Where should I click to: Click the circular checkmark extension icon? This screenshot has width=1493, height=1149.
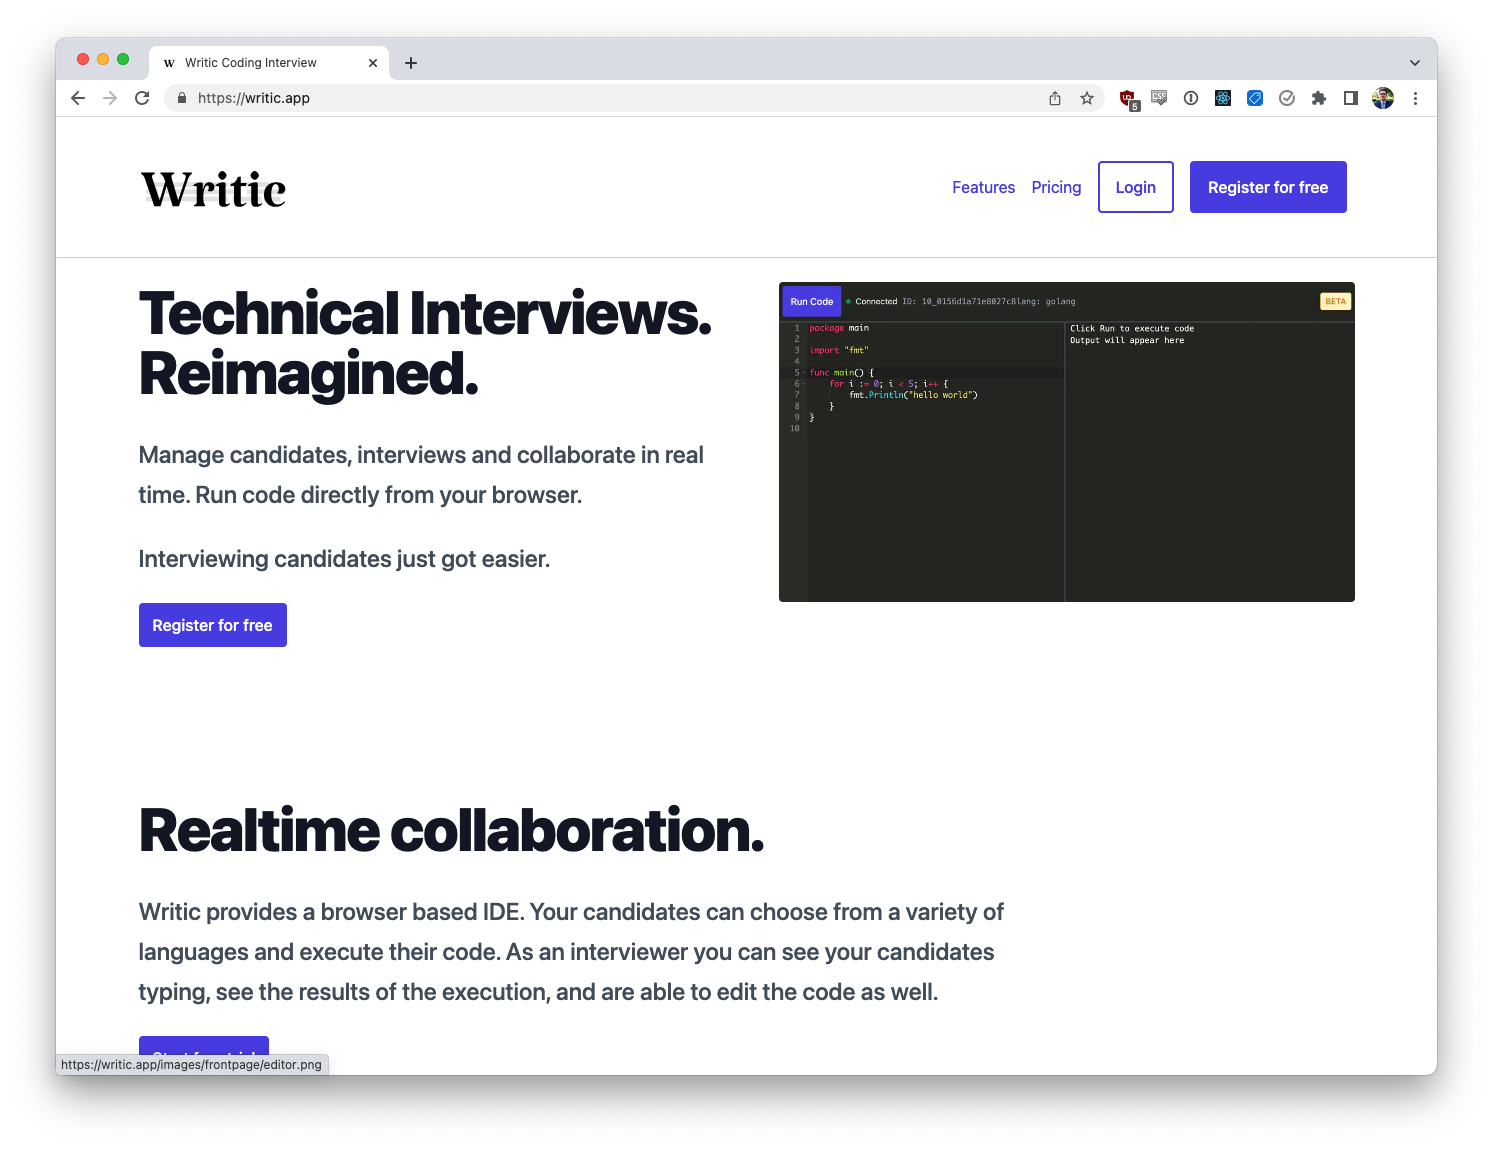(1287, 98)
